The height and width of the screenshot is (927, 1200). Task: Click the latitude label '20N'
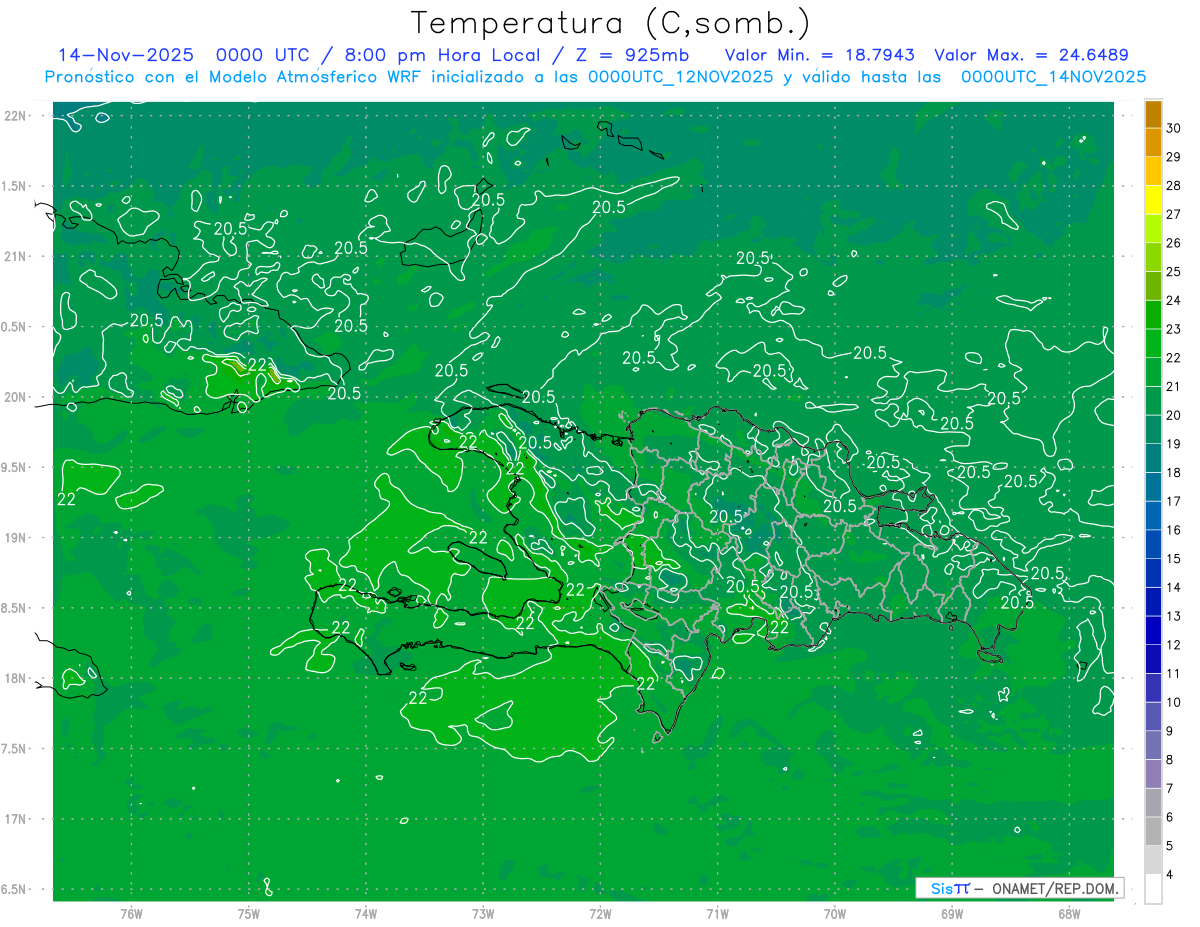[x=14, y=397]
